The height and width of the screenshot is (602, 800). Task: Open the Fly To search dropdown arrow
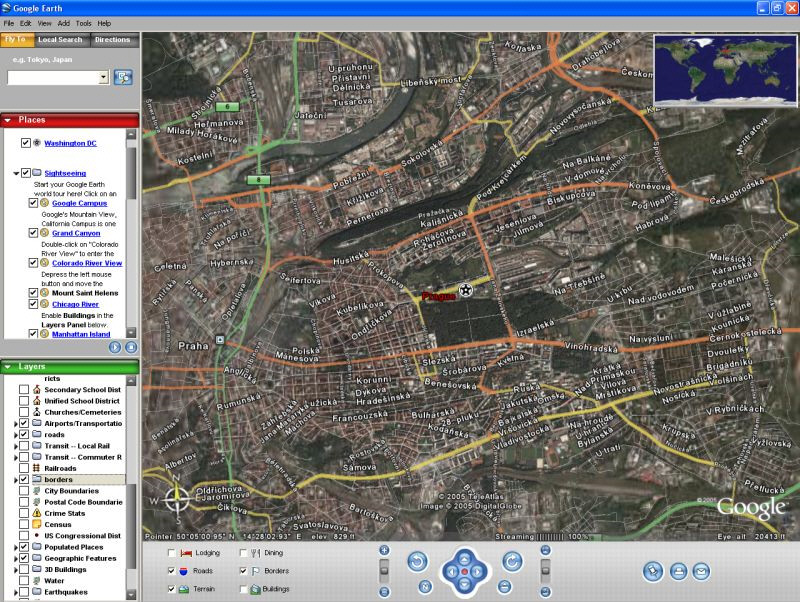pos(104,78)
